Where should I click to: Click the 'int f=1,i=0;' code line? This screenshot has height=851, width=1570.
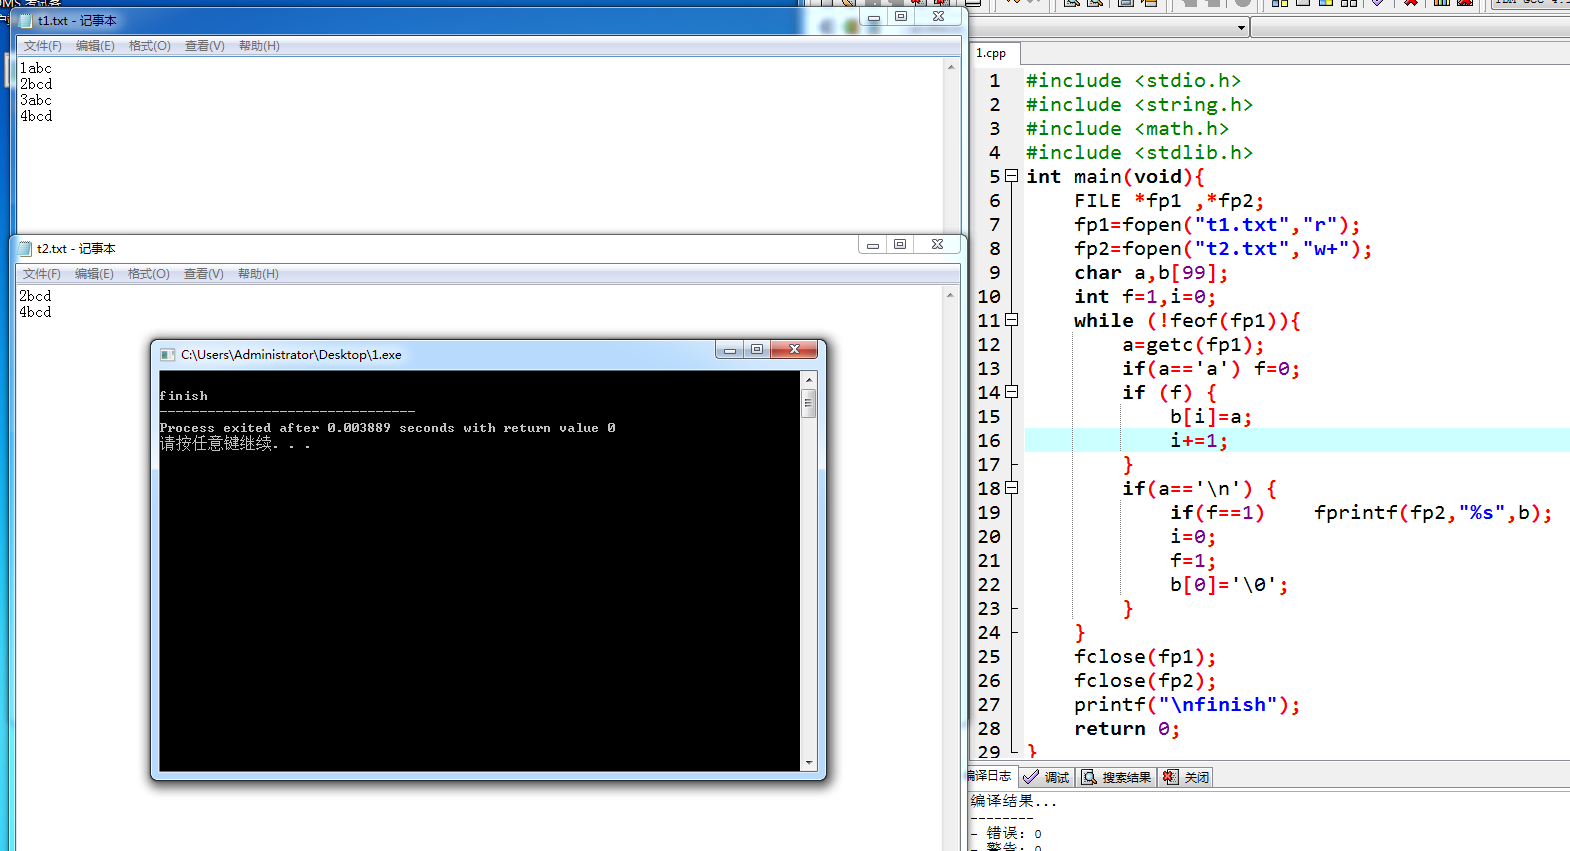(x=1146, y=296)
